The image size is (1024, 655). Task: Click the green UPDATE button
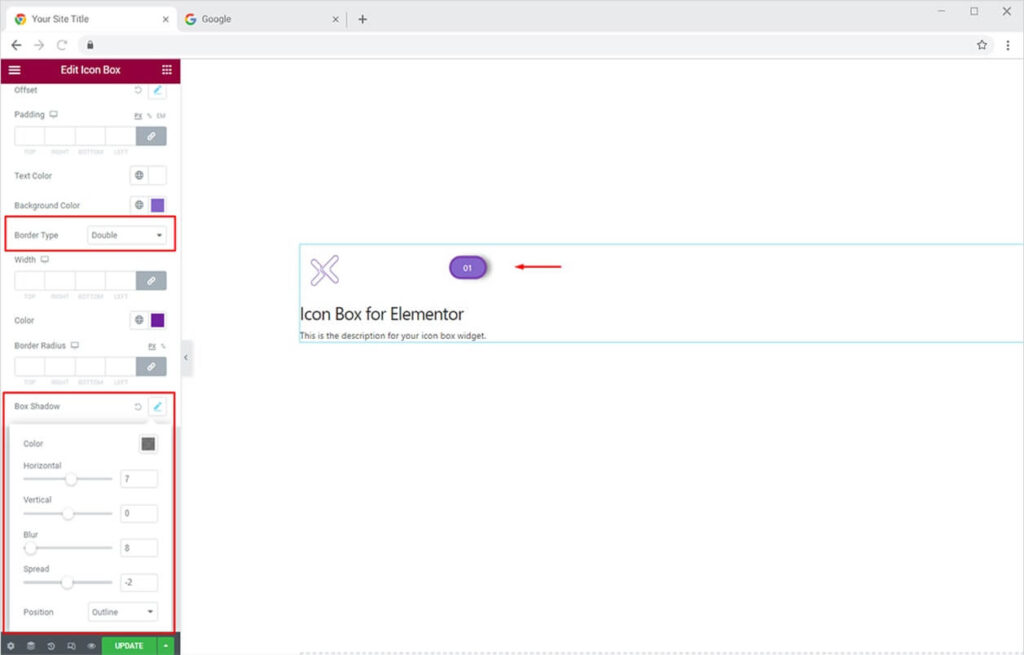[x=129, y=646]
